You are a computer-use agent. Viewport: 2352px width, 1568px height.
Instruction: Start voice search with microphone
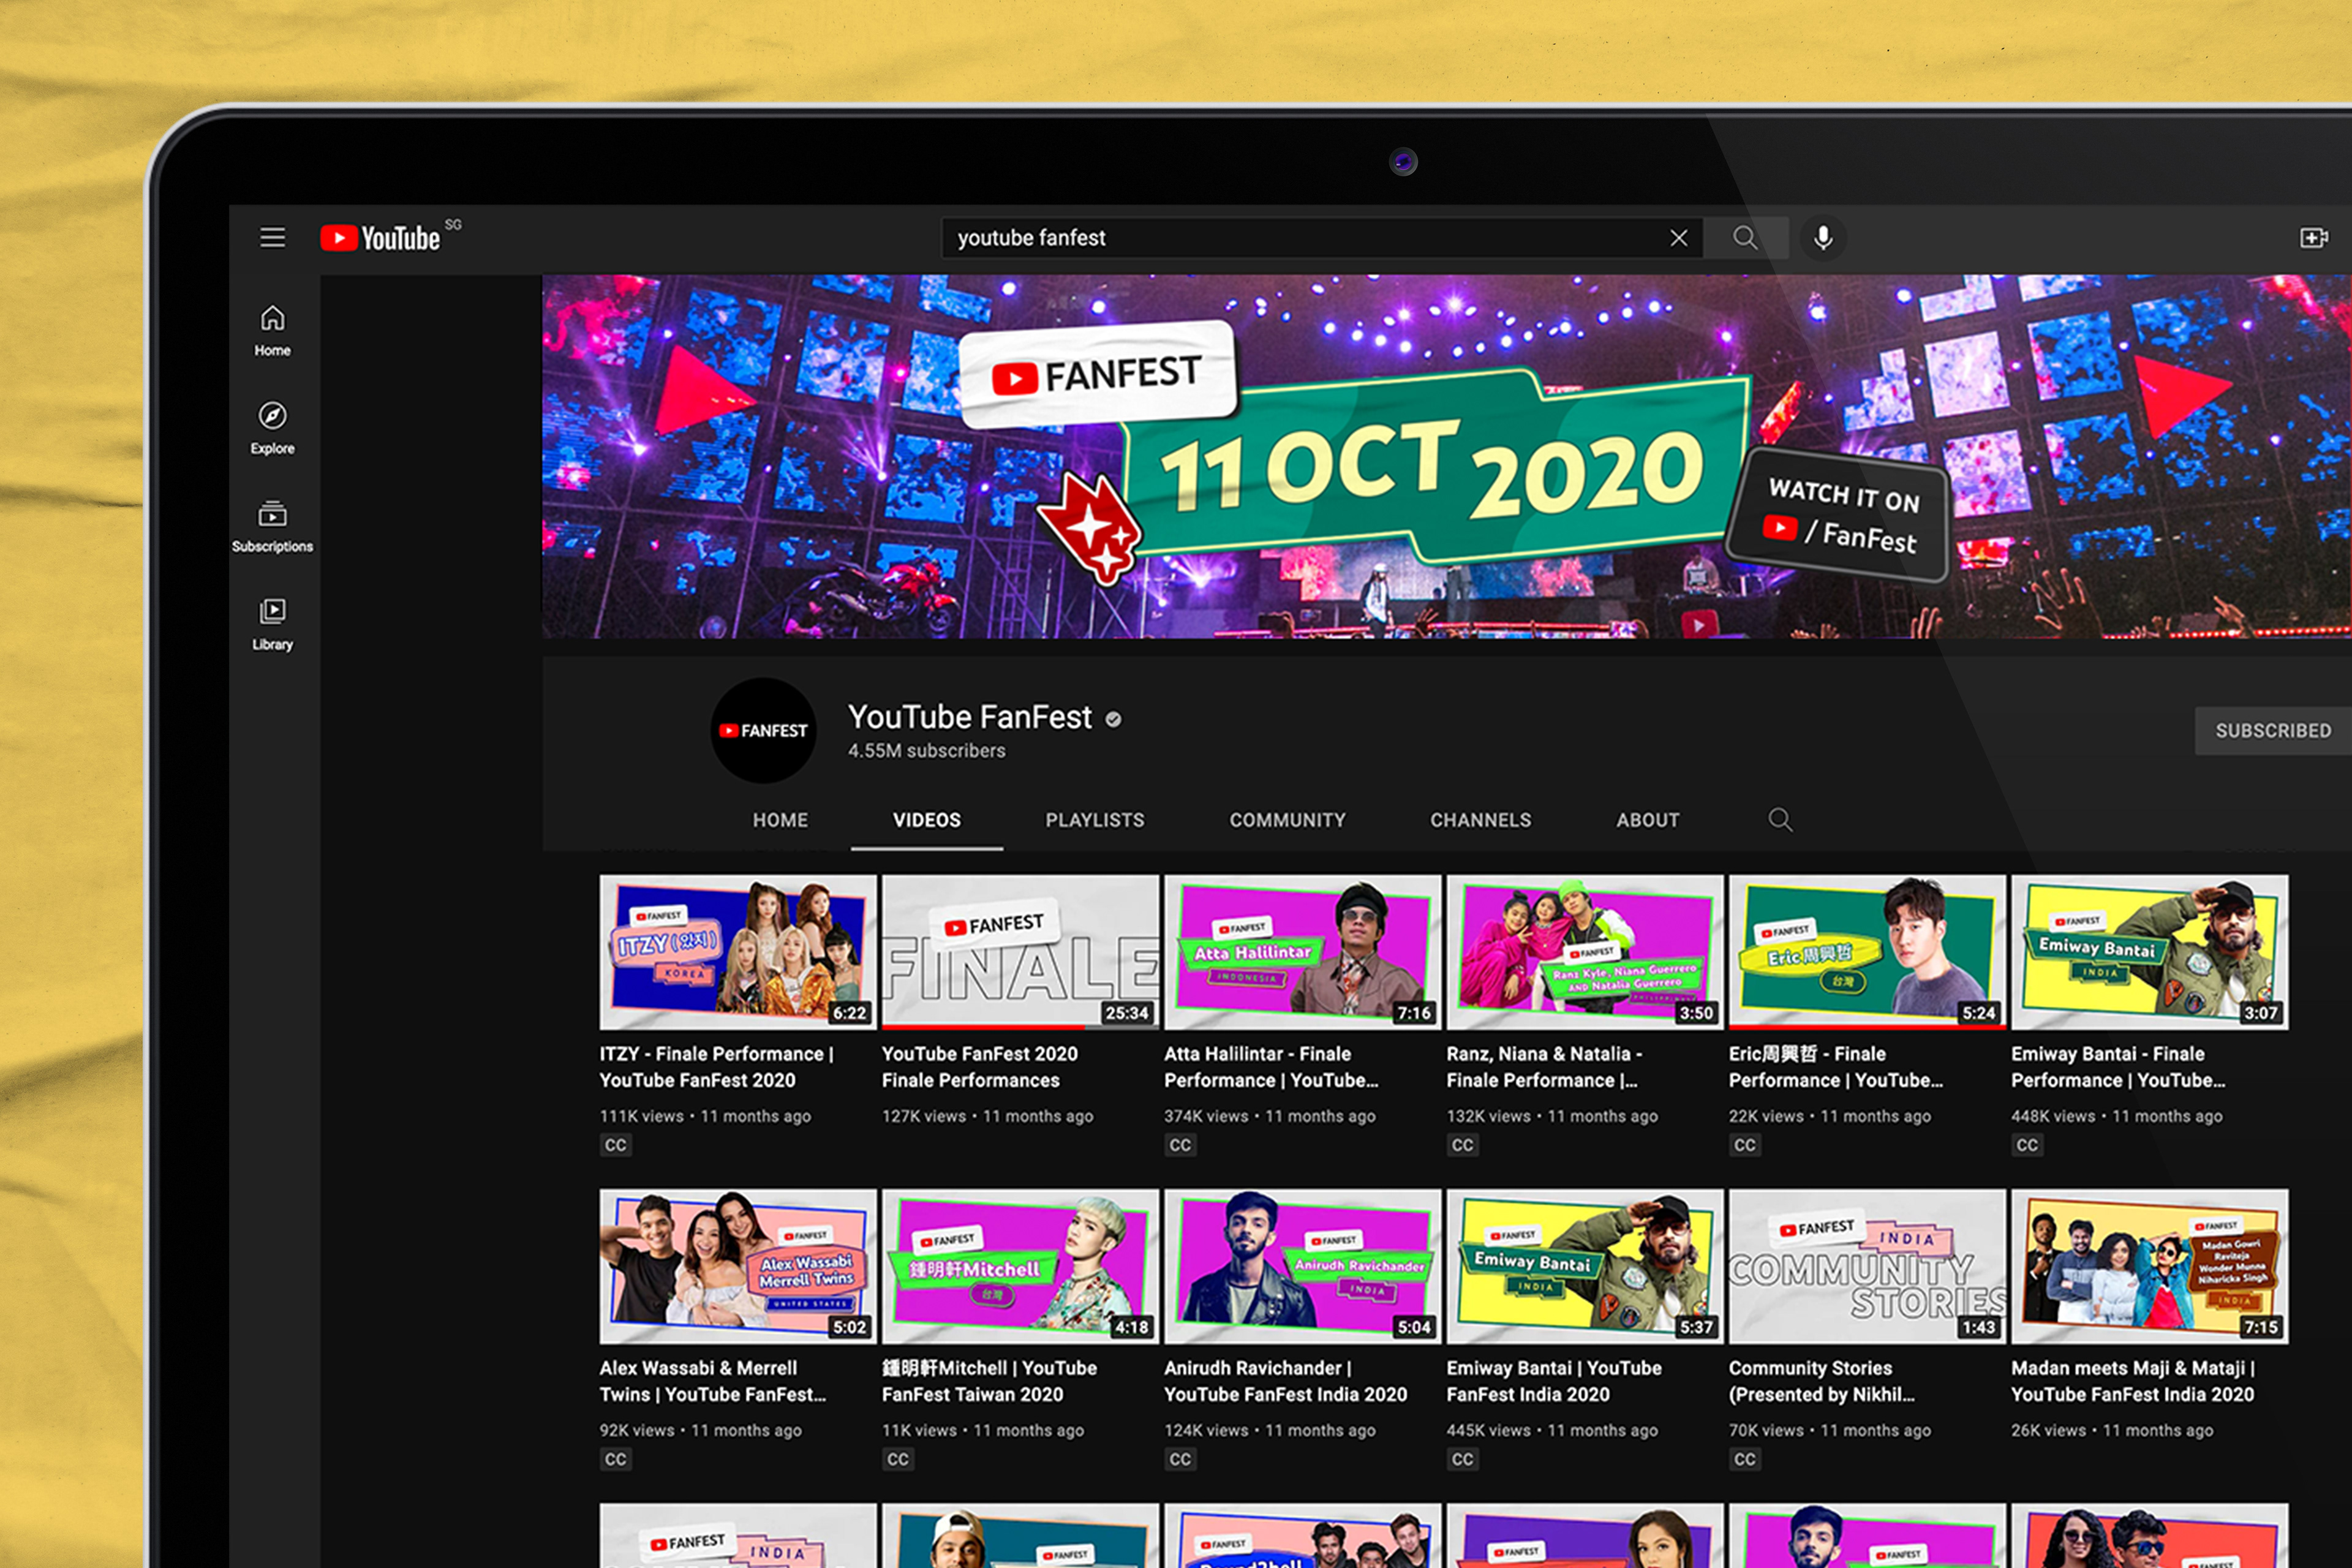click(x=1823, y=238)
